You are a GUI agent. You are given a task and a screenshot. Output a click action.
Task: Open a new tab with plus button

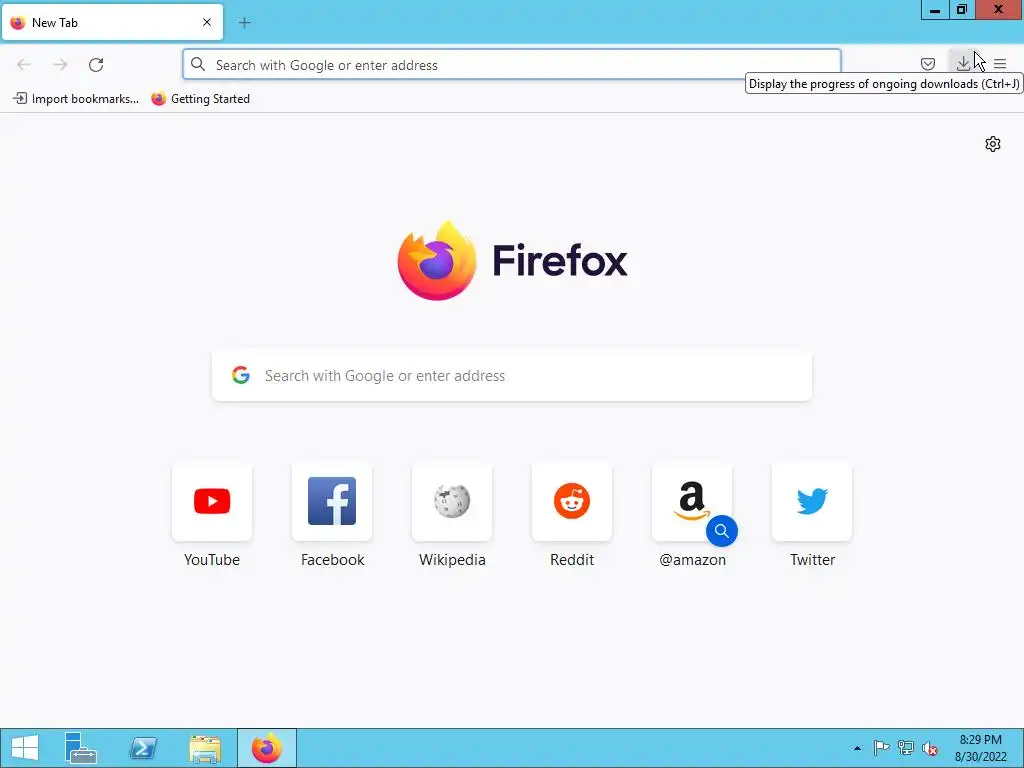coord(244,23)
